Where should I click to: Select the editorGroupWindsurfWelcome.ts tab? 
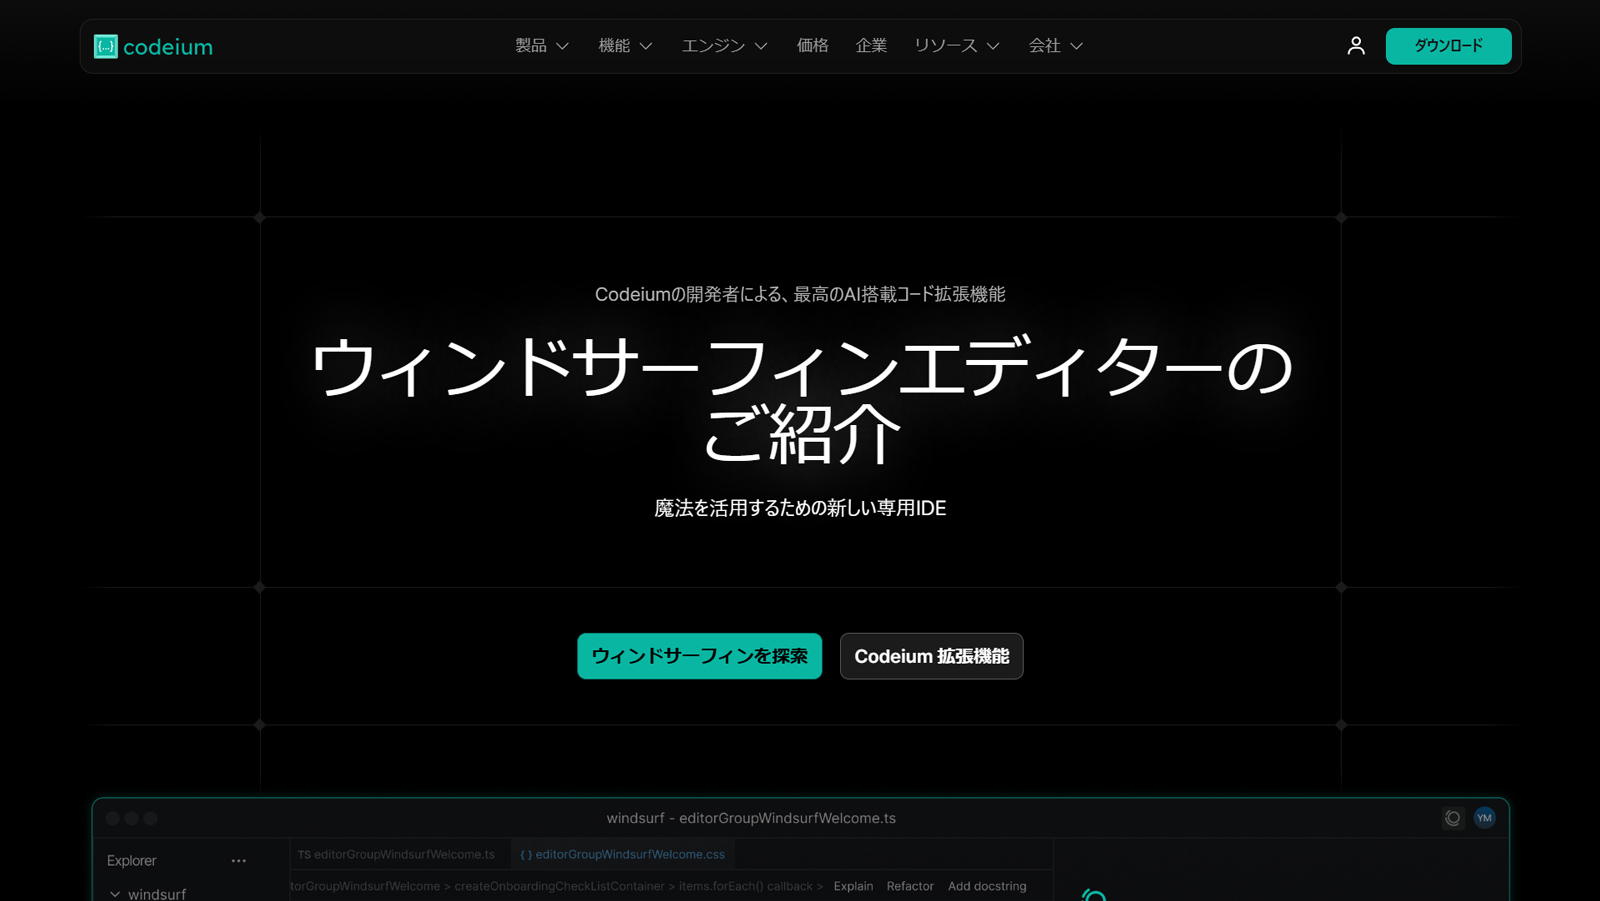(396, 854)
